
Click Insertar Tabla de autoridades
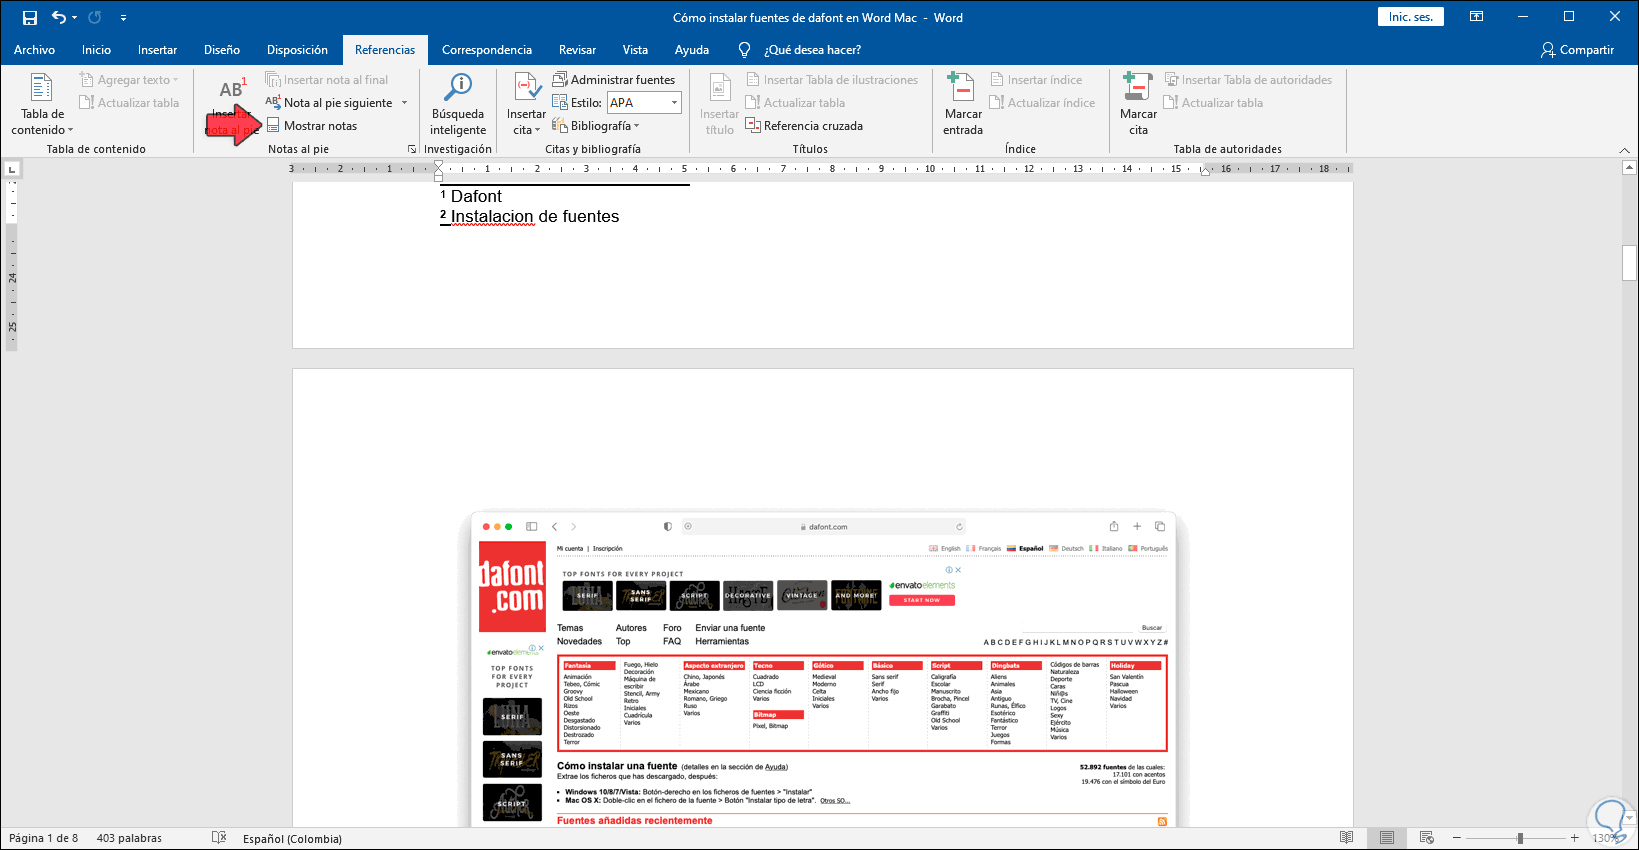point(1249,80)
